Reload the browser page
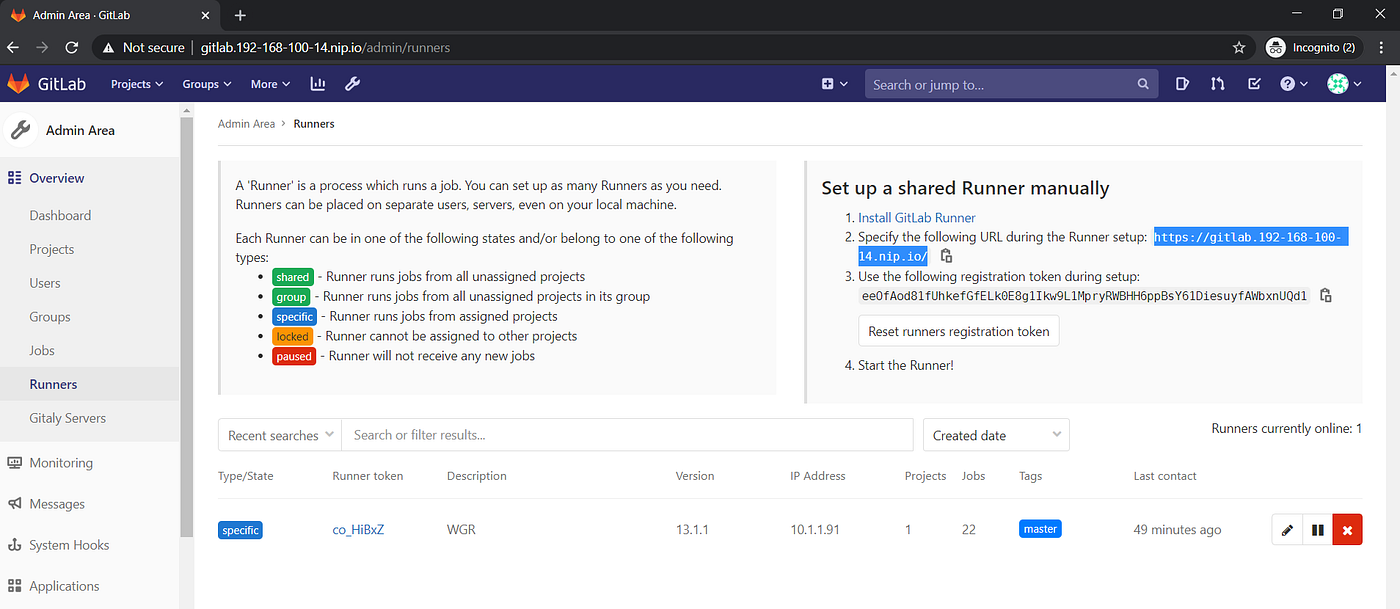The width and height of the screenshot is (1400, 609). pyautogui.click(x=72, y=47)
